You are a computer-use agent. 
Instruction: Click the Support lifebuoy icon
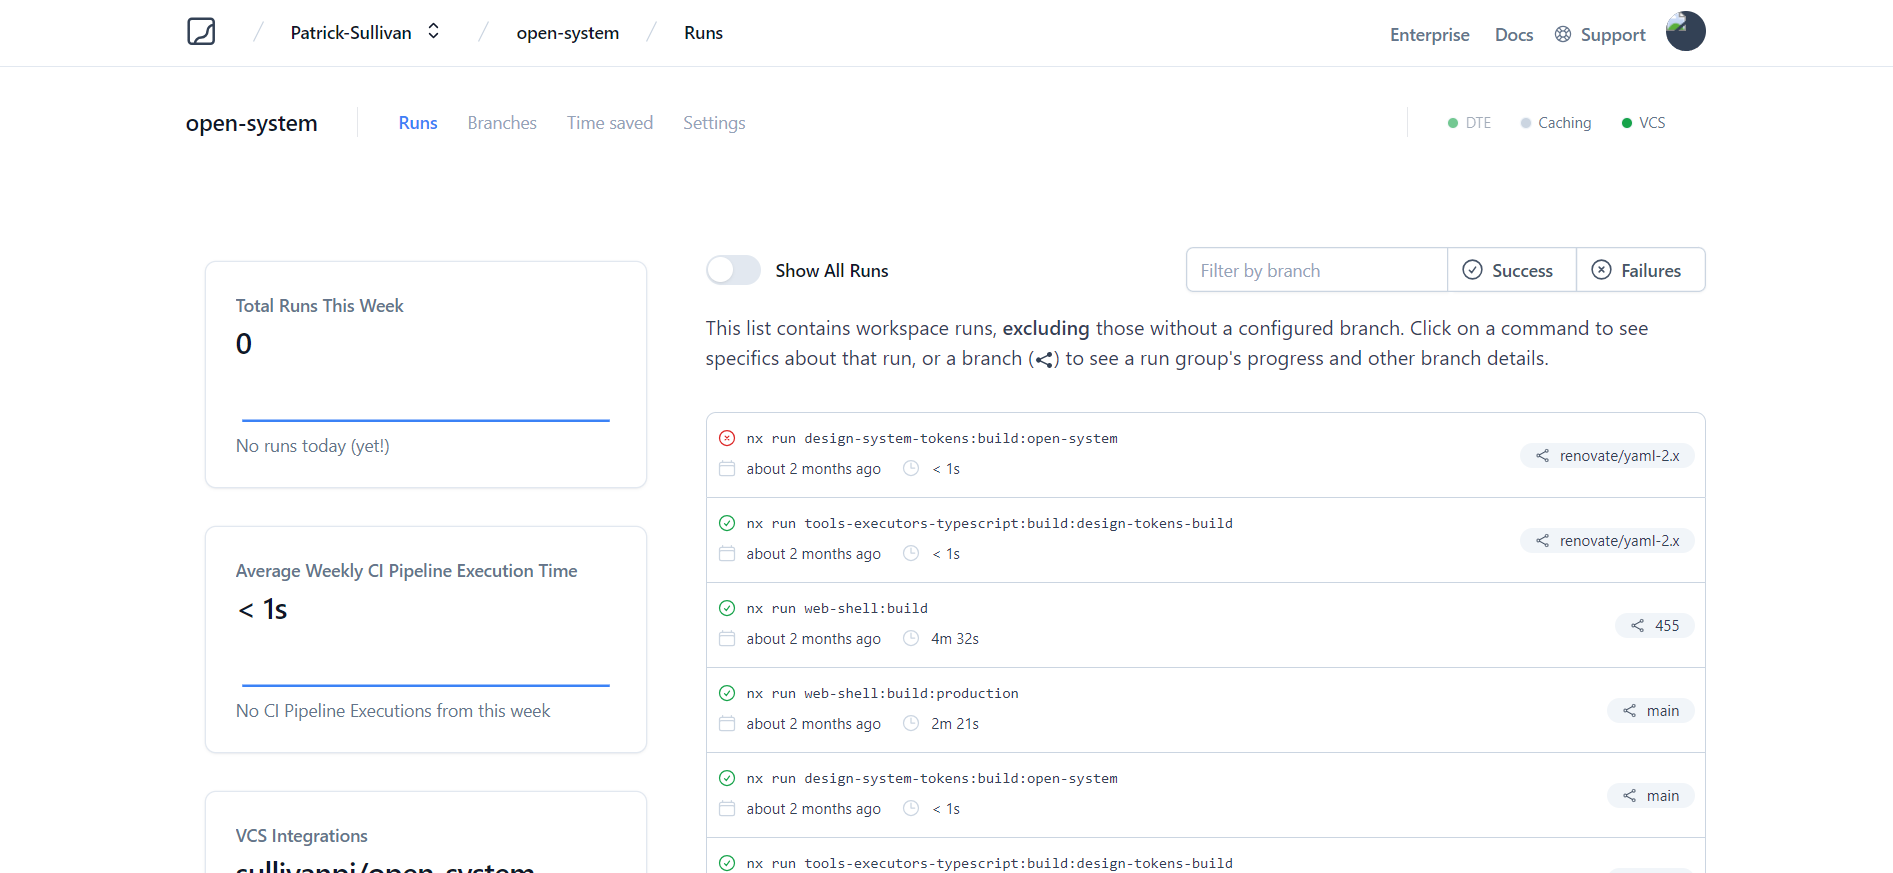(x=1563, y=34)
